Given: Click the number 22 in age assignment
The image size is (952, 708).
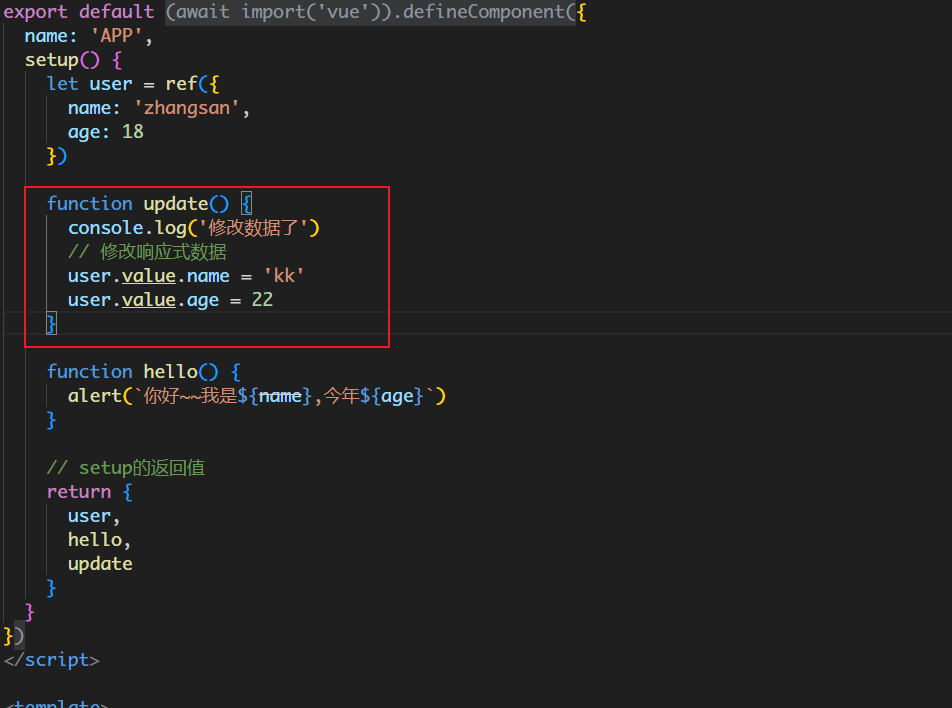Looking at the screenshot, I should coord(262,300).
